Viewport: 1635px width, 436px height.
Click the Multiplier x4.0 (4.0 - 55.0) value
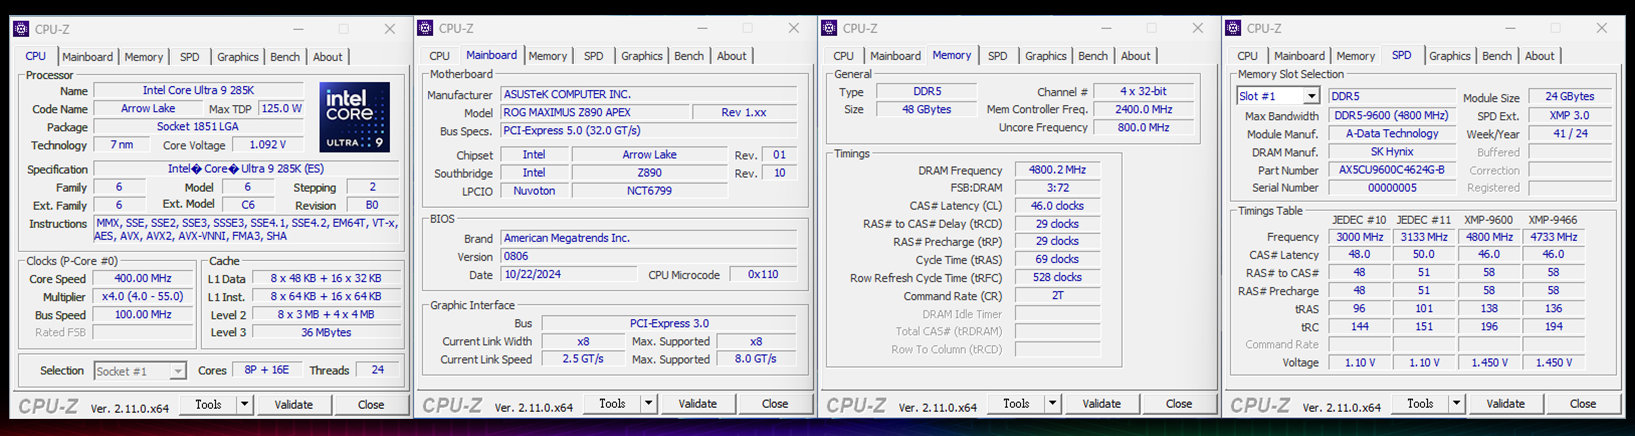[142, 297]
